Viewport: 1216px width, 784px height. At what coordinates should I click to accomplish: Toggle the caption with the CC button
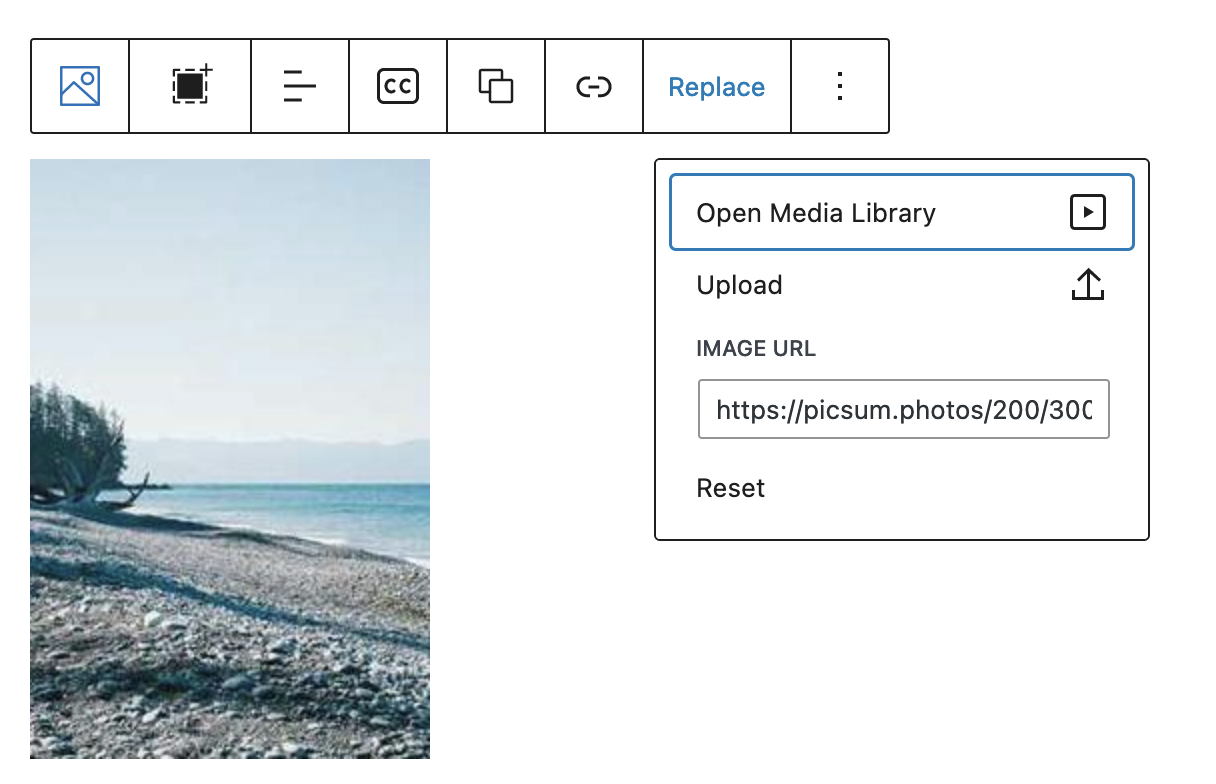(397, 86)
